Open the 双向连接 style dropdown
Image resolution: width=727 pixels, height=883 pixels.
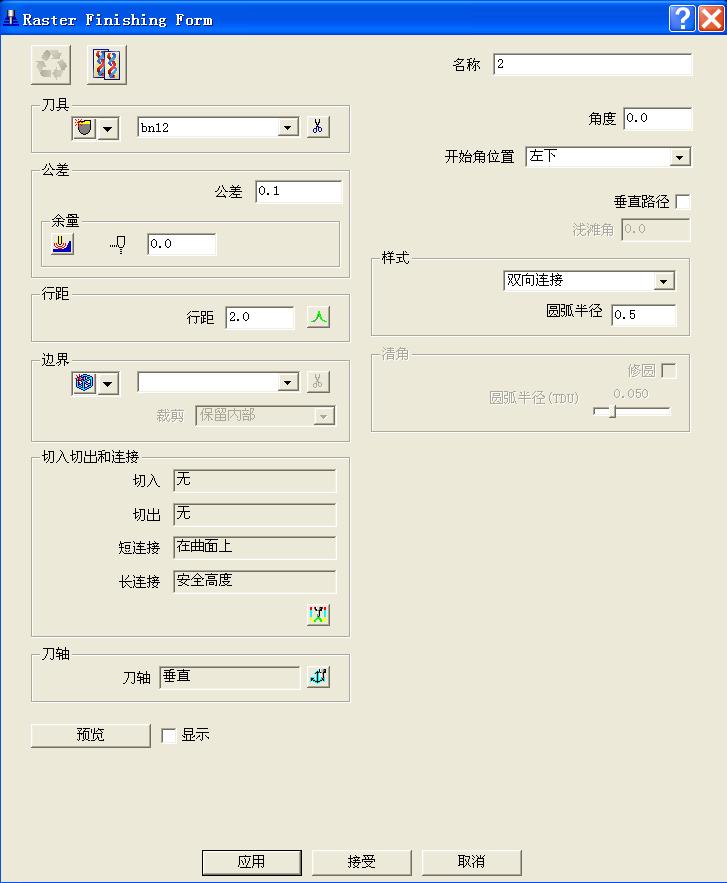(x=664, y=282)
